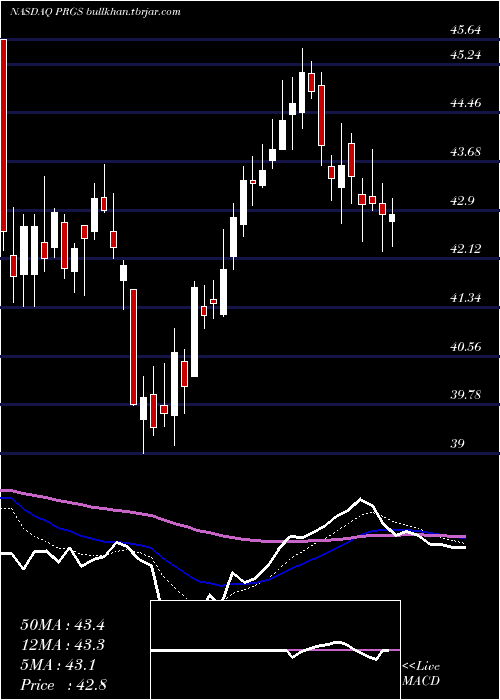This screenshot has height=700, width=500.
Task: Click the 12MA : 43.3 readout
Action: (x=62, y=645)
